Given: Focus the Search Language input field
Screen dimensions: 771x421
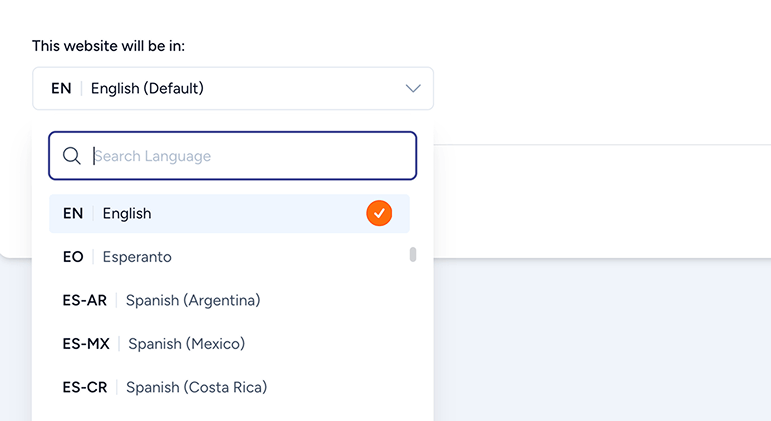Looking at the screenshot, I should (x=250, y=156).
